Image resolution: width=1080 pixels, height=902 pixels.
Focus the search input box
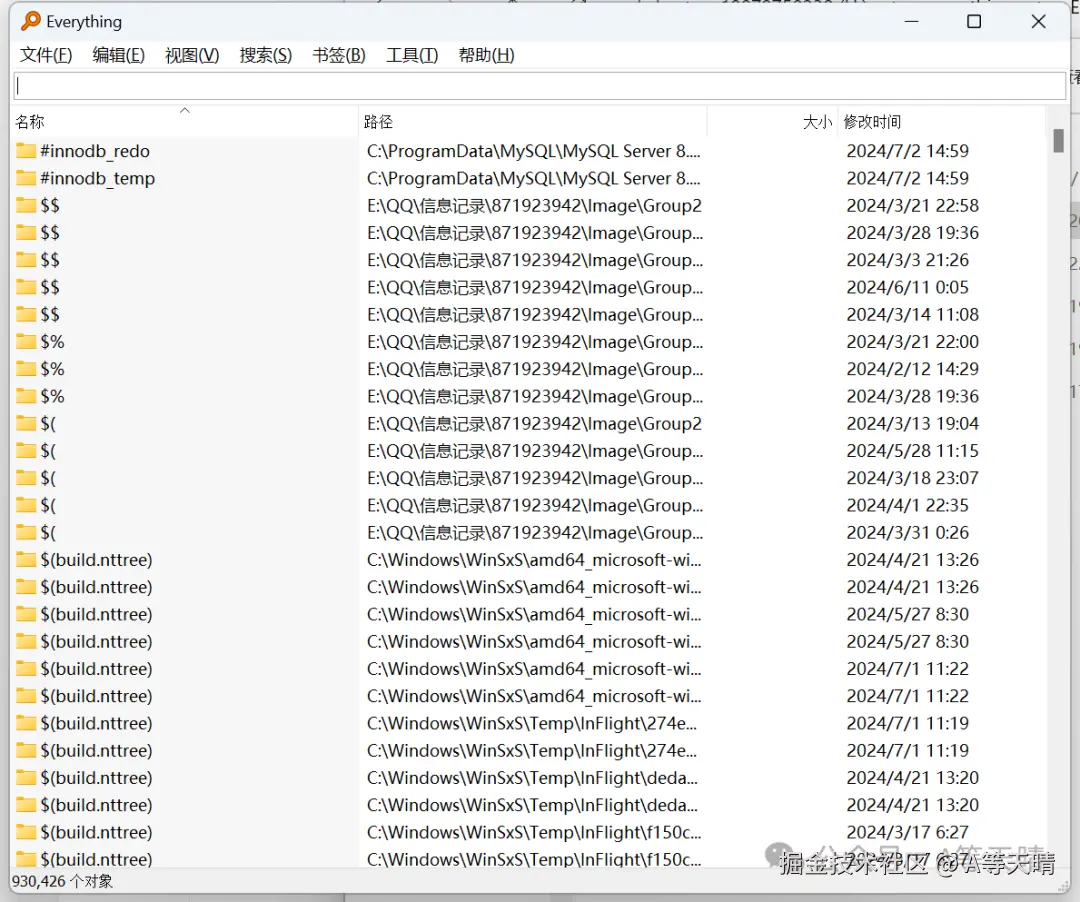coord(540,85)
